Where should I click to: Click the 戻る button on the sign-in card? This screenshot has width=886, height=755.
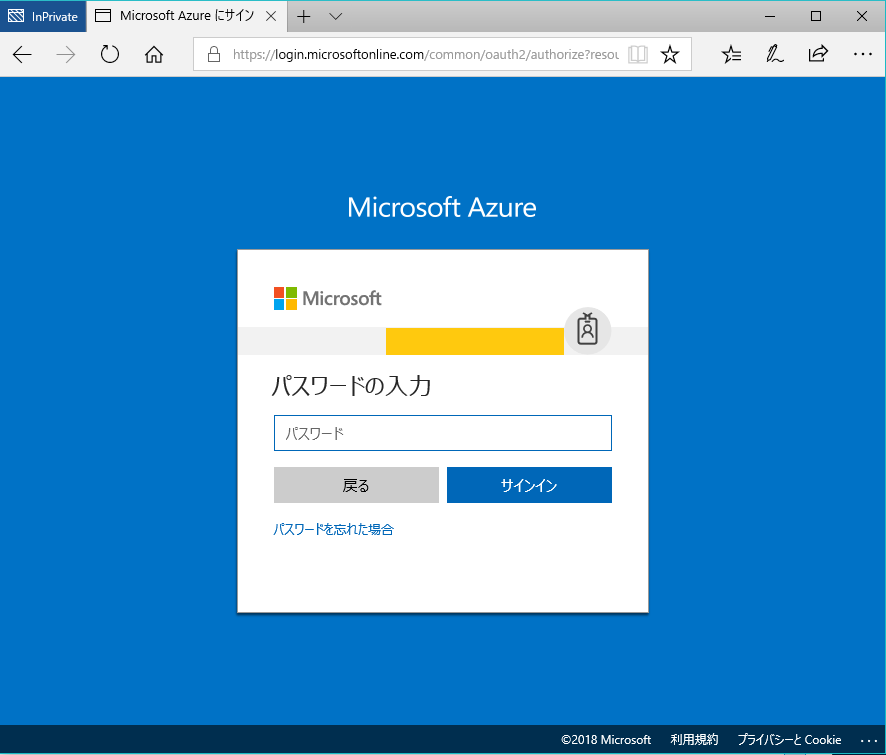356,484
